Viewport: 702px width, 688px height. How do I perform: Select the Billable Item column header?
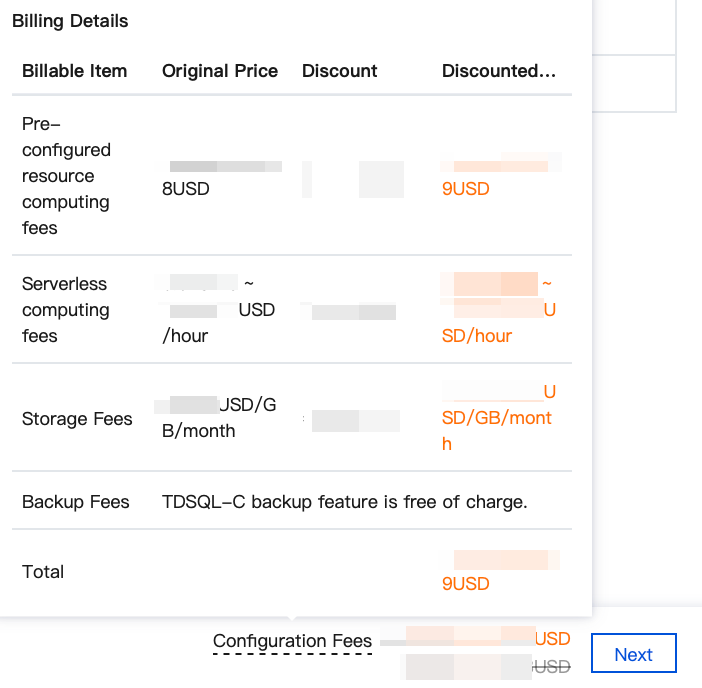pyautogui.click(x=75, y=71)
